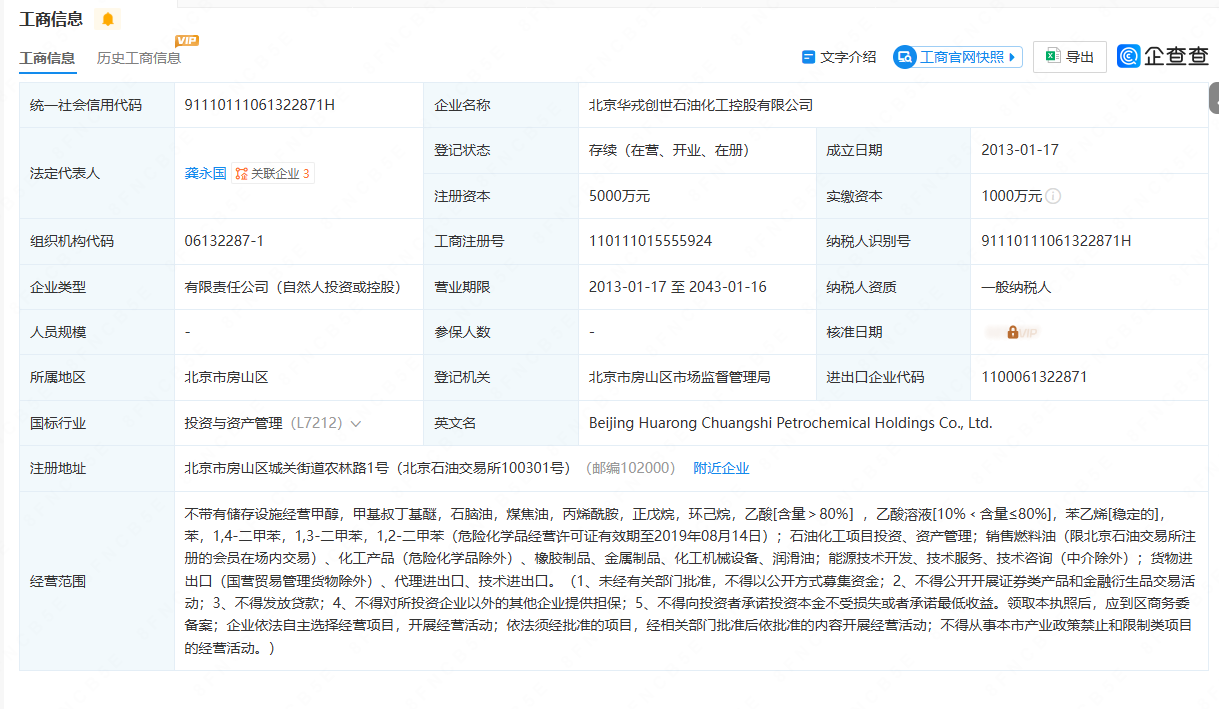Open legal representative 龚永国 link

pos(206,174)
